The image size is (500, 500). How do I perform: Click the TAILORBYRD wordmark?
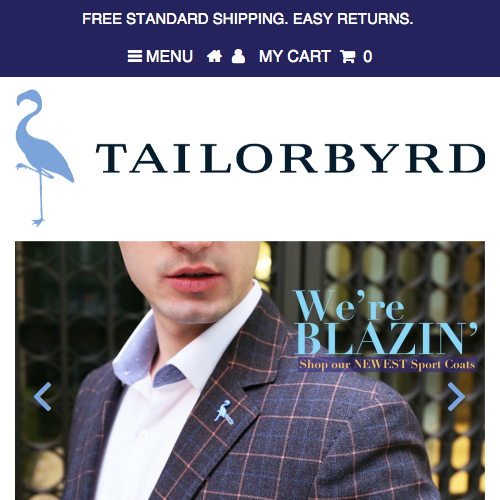(x=290, y=158)
